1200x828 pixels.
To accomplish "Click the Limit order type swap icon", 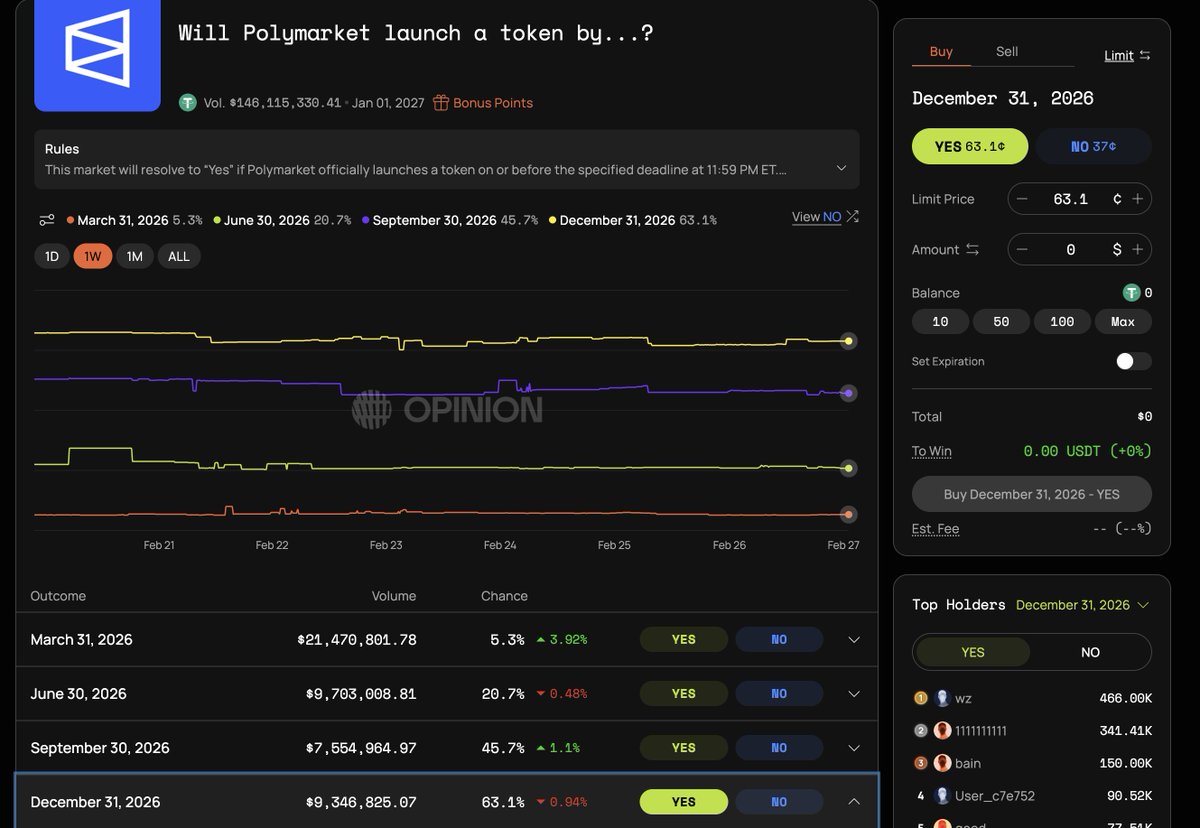I will click(1145, 56).
